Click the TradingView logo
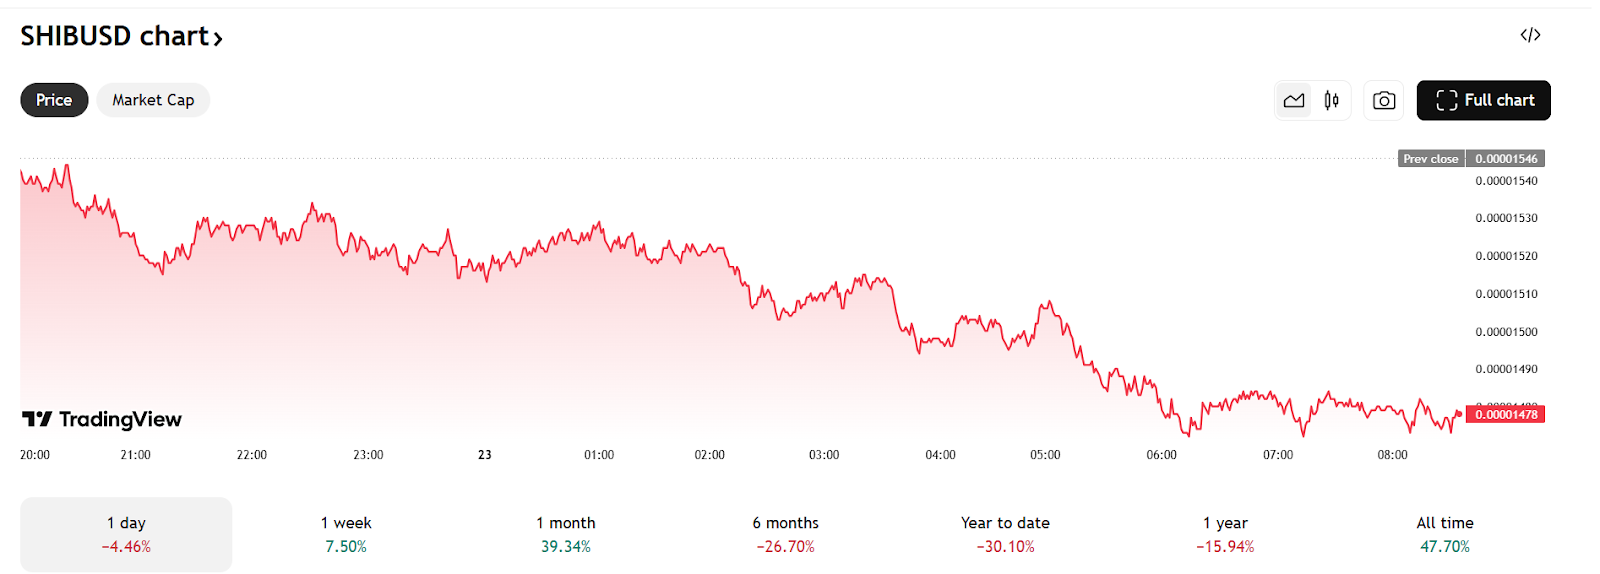This screenshot has height=574, width=1600. click(102, 419)
